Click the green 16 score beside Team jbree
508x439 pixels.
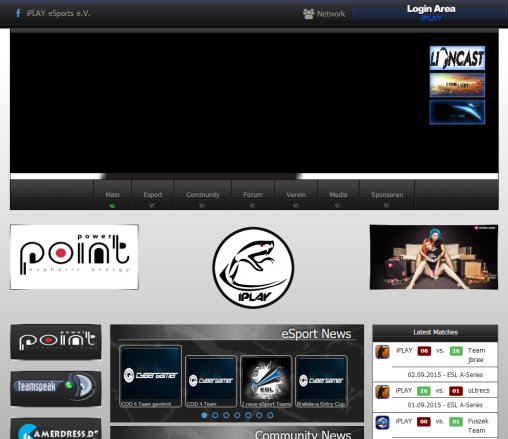(x=456, y=351)
